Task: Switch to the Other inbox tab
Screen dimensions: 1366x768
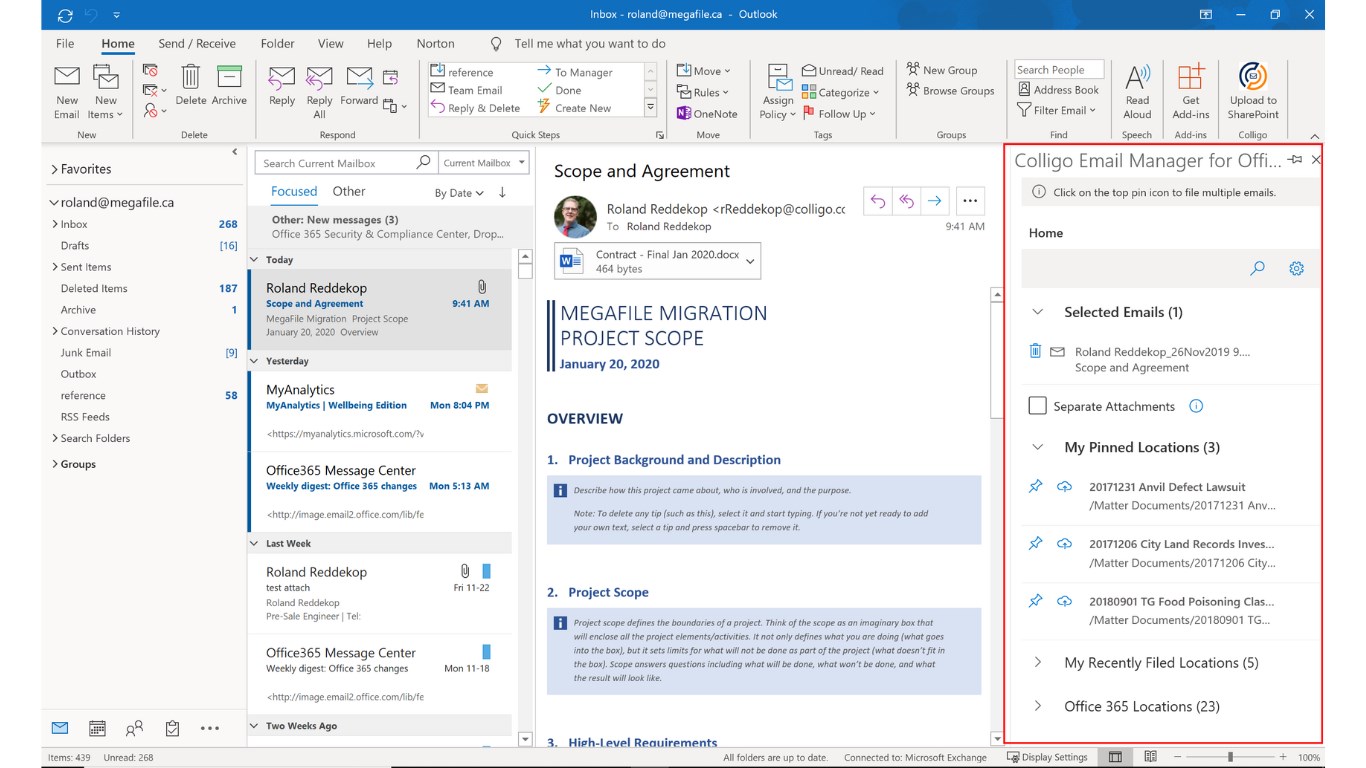Action: click(x=349, y=191)
